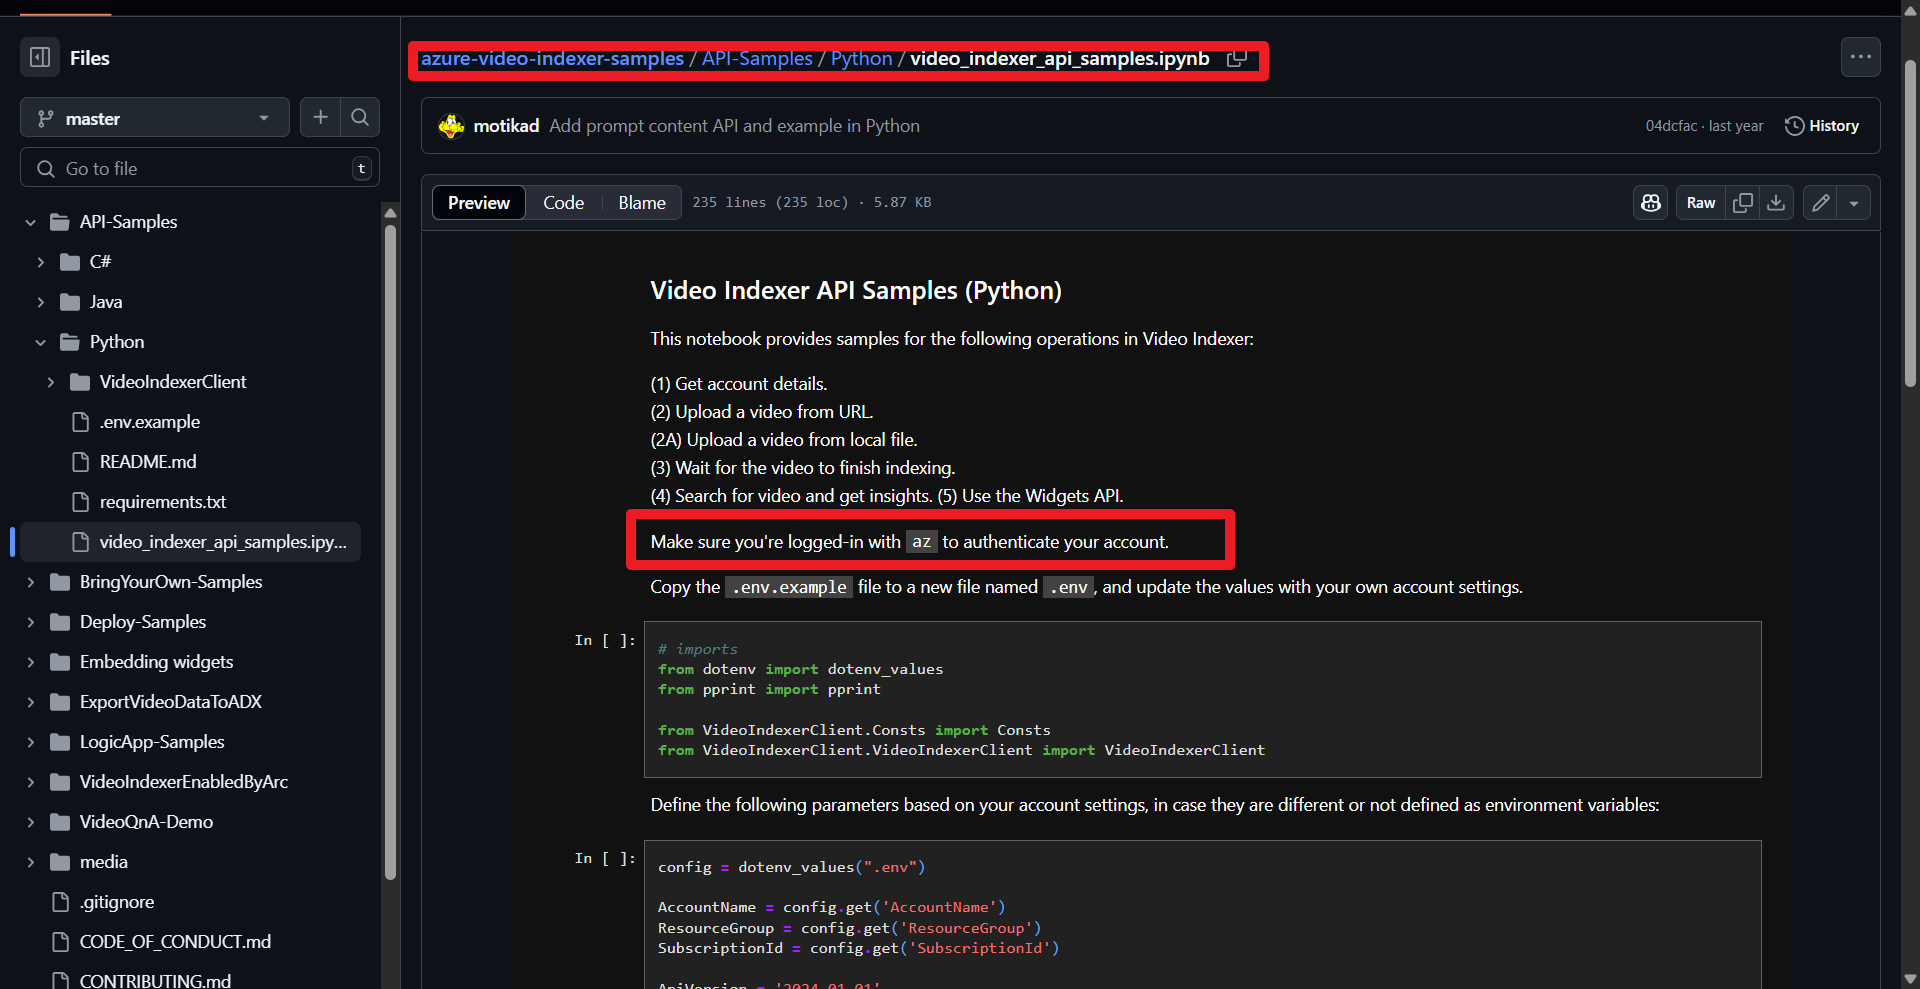Open the more file actions menu
This screenshot has width=1920, height=989.
coord(1860,57)
